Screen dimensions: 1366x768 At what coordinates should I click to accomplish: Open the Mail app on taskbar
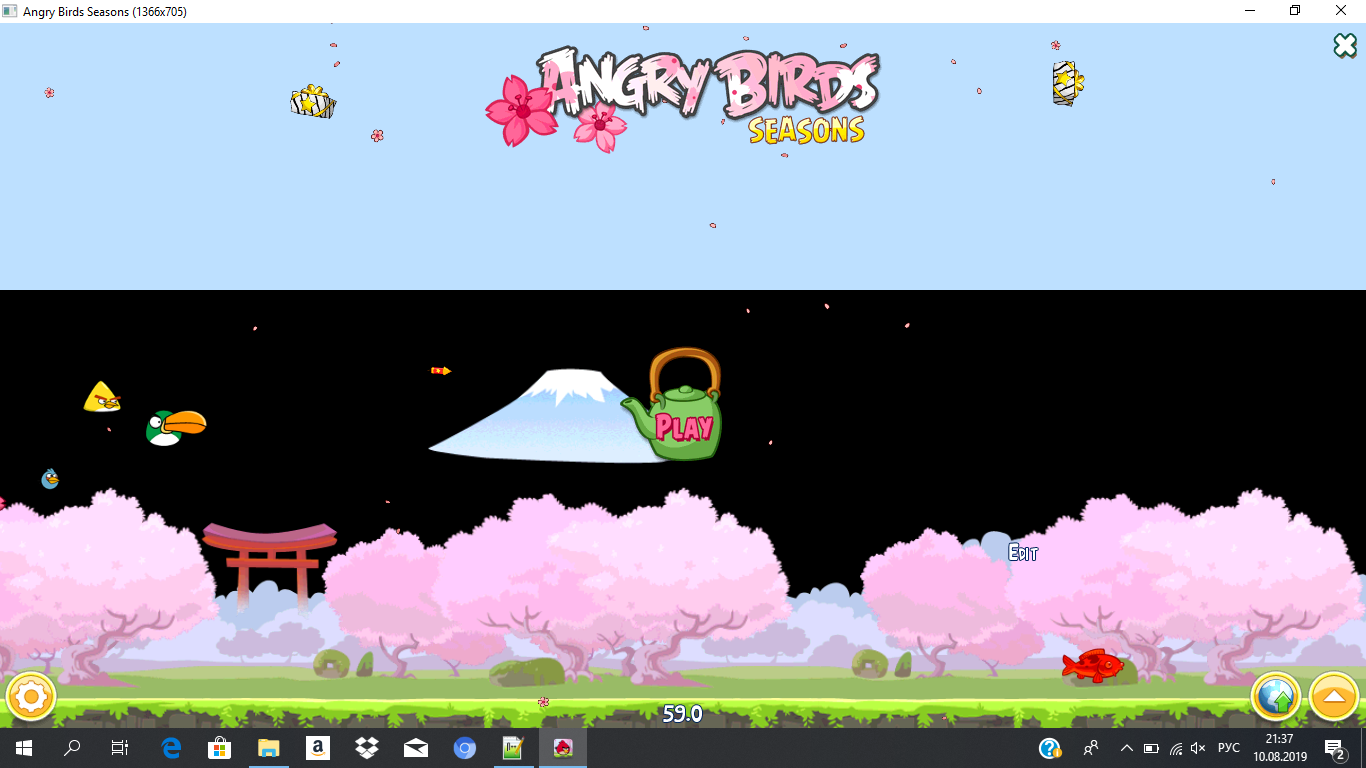(416, 748)
